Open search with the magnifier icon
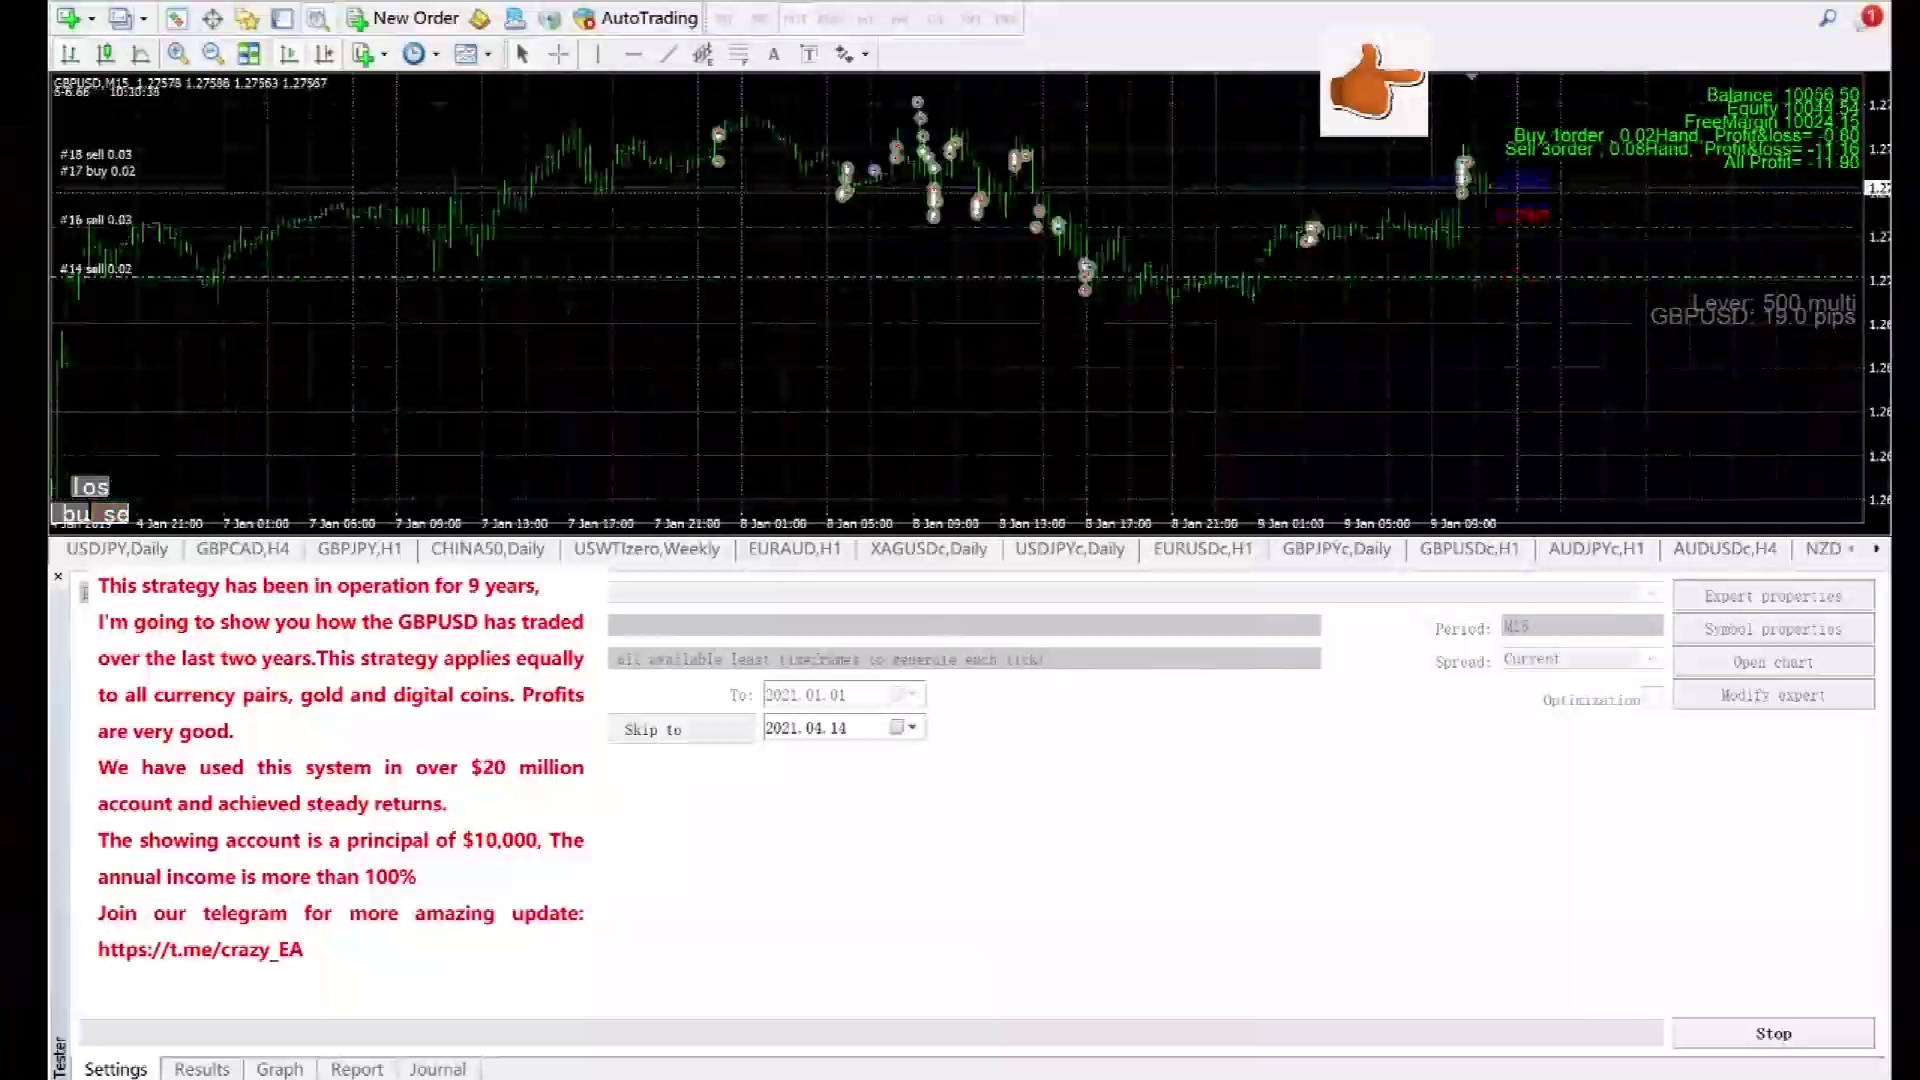This screenshot has width=1920, height=1080. pyautogui.click(x=1827, y=18)
